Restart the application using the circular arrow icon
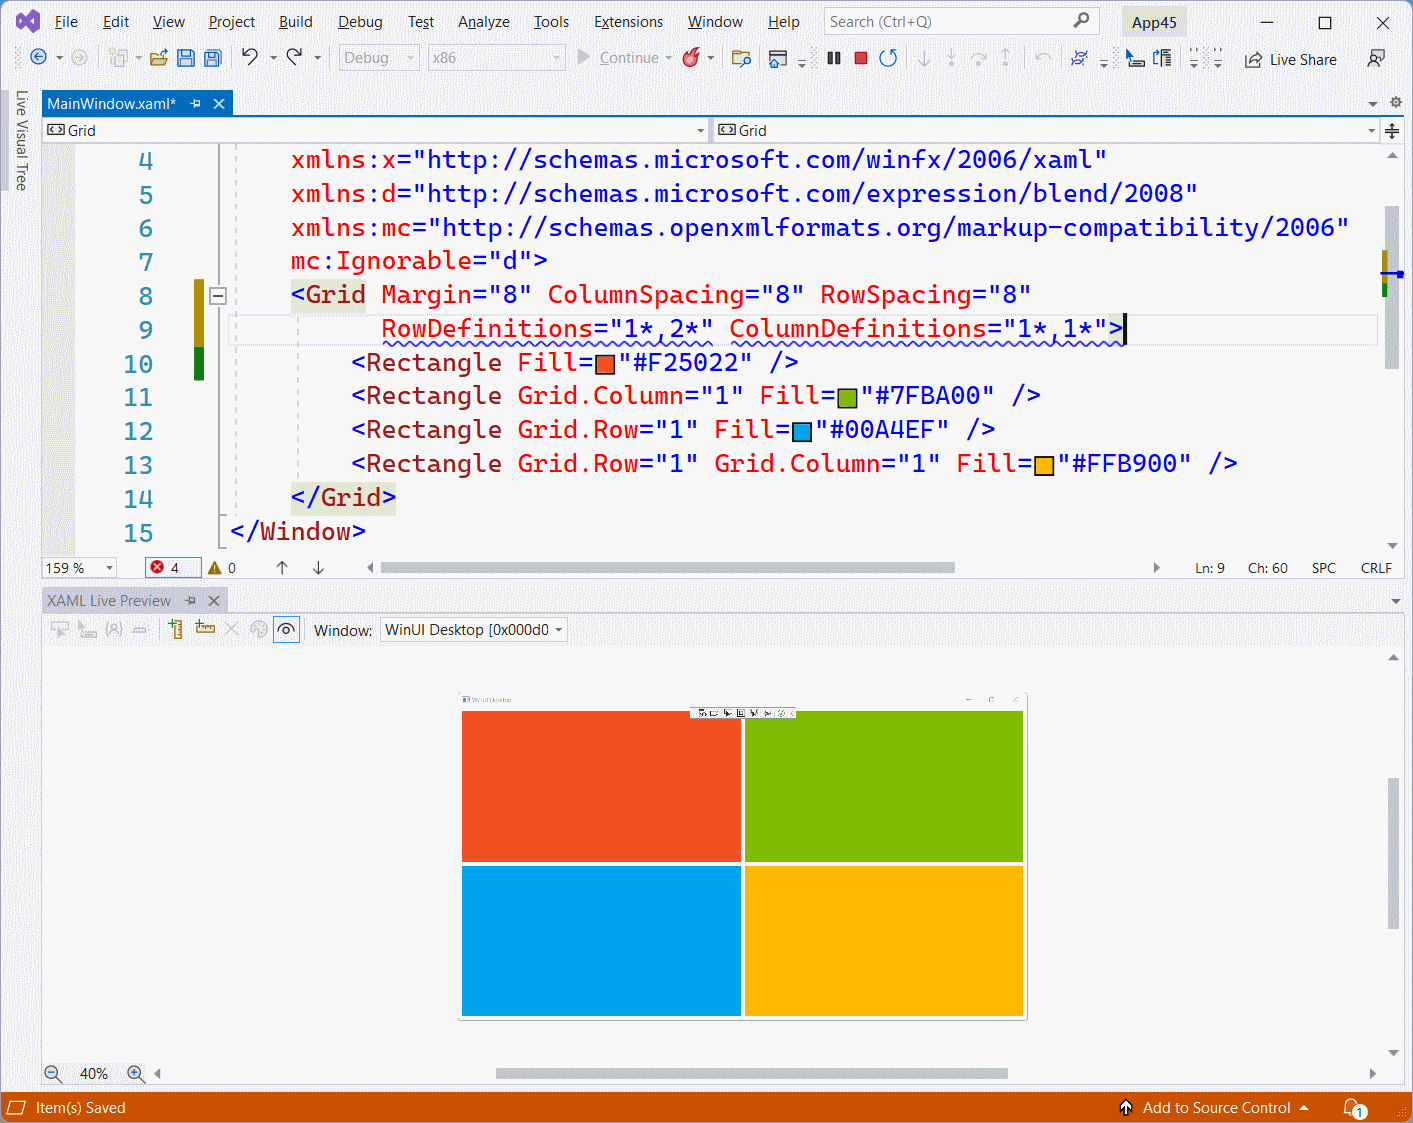 click(888, 58)
